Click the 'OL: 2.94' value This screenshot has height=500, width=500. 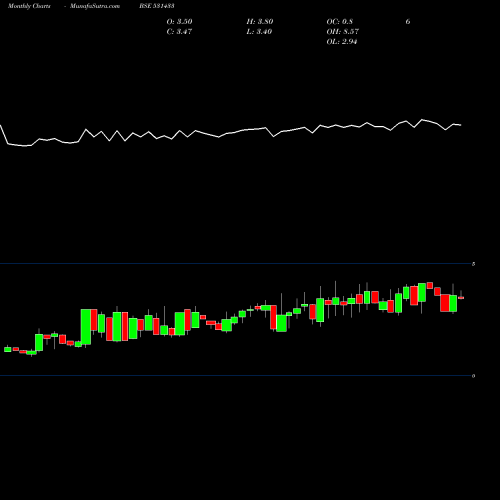(342, 42)
